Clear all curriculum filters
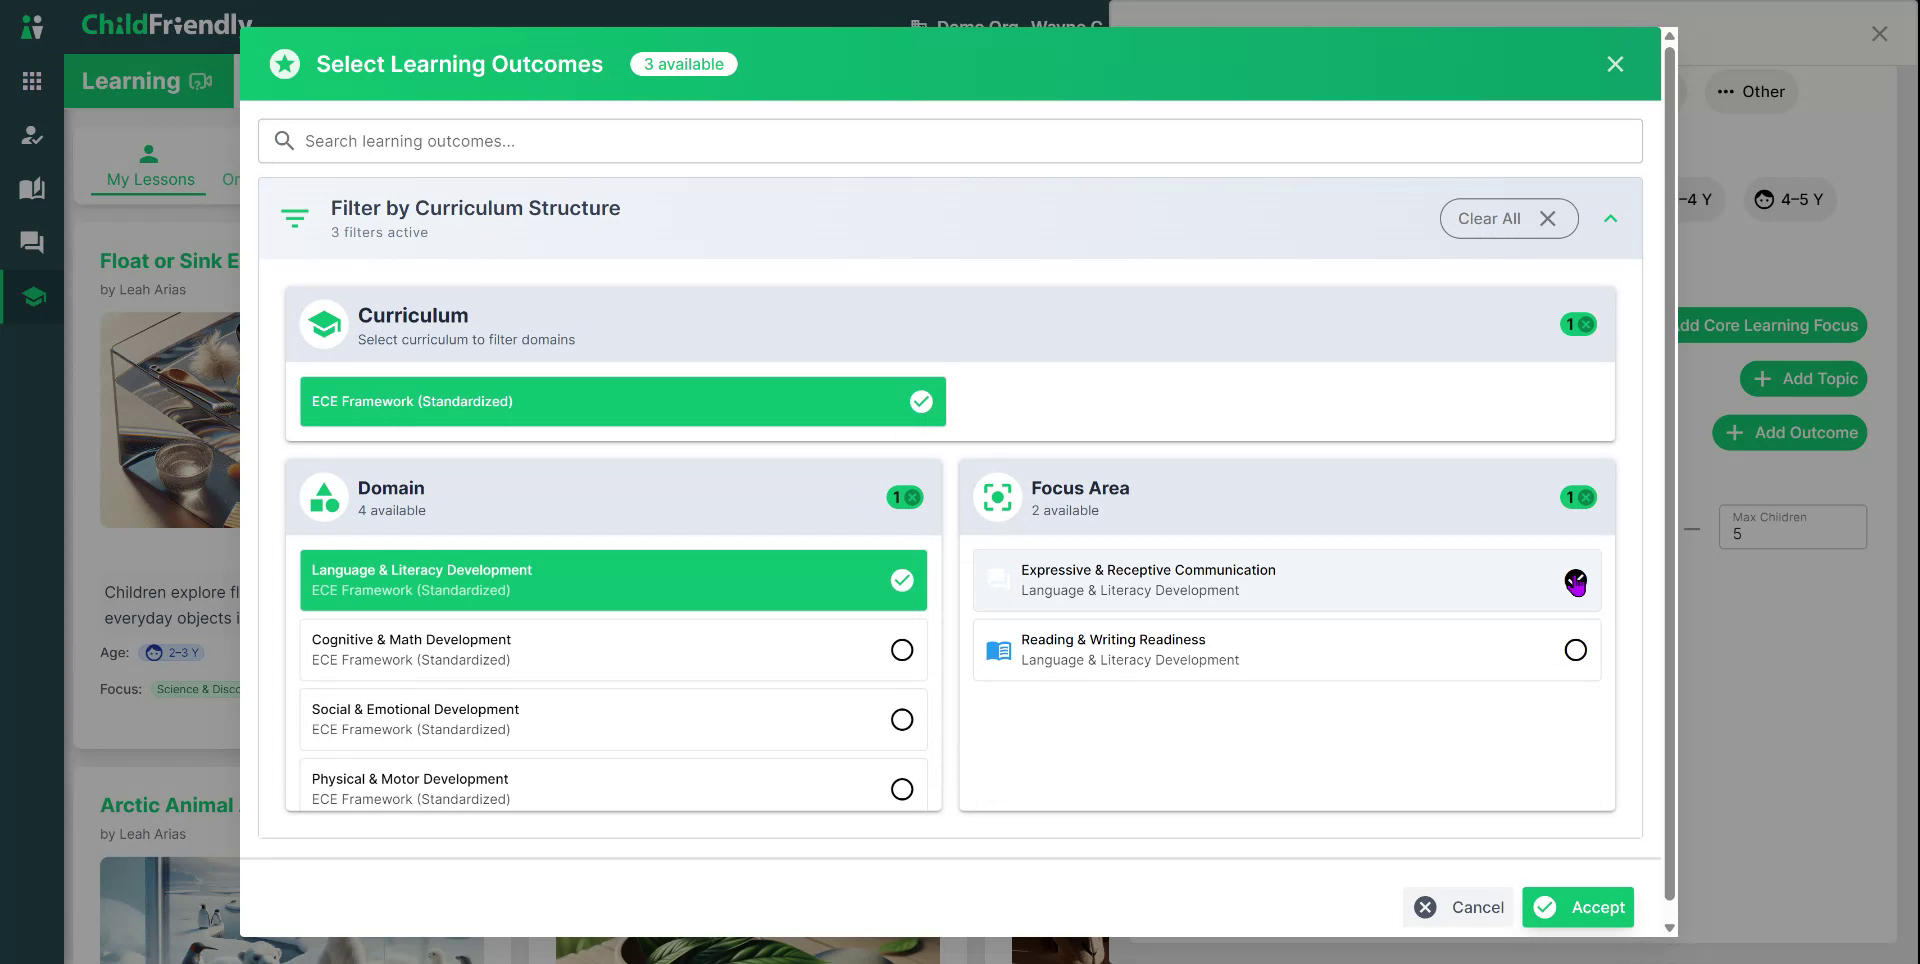This screenshot has height=964, width=1920. [x=1509, y=218]
